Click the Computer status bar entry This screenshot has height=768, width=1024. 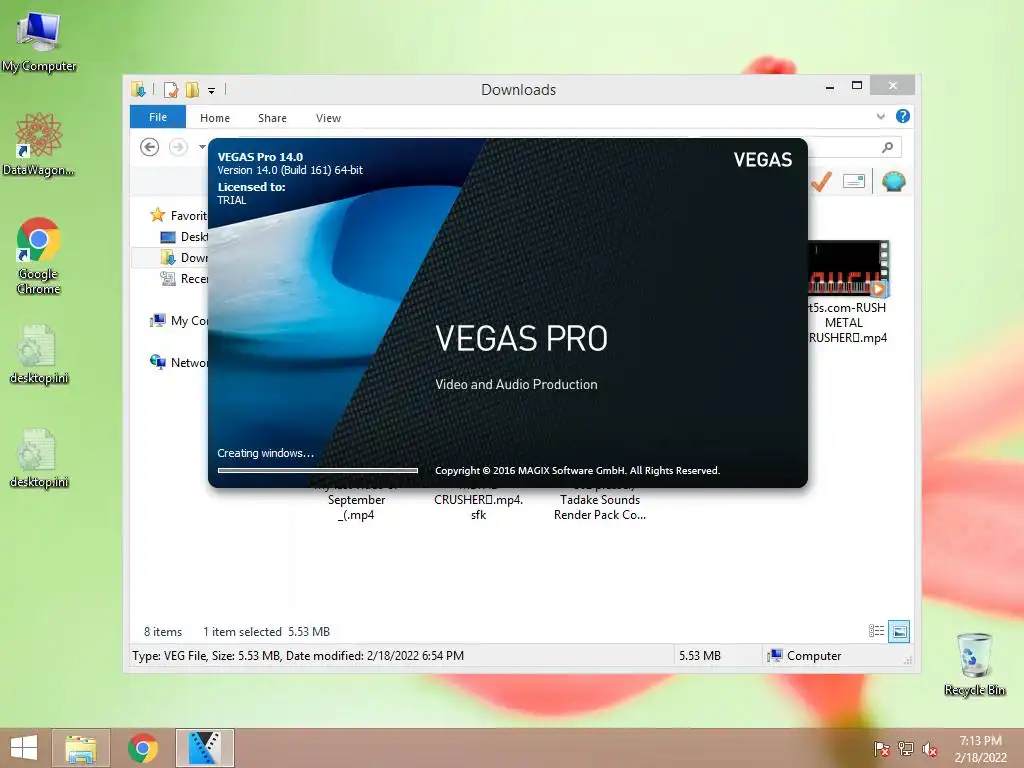[805, 656]
